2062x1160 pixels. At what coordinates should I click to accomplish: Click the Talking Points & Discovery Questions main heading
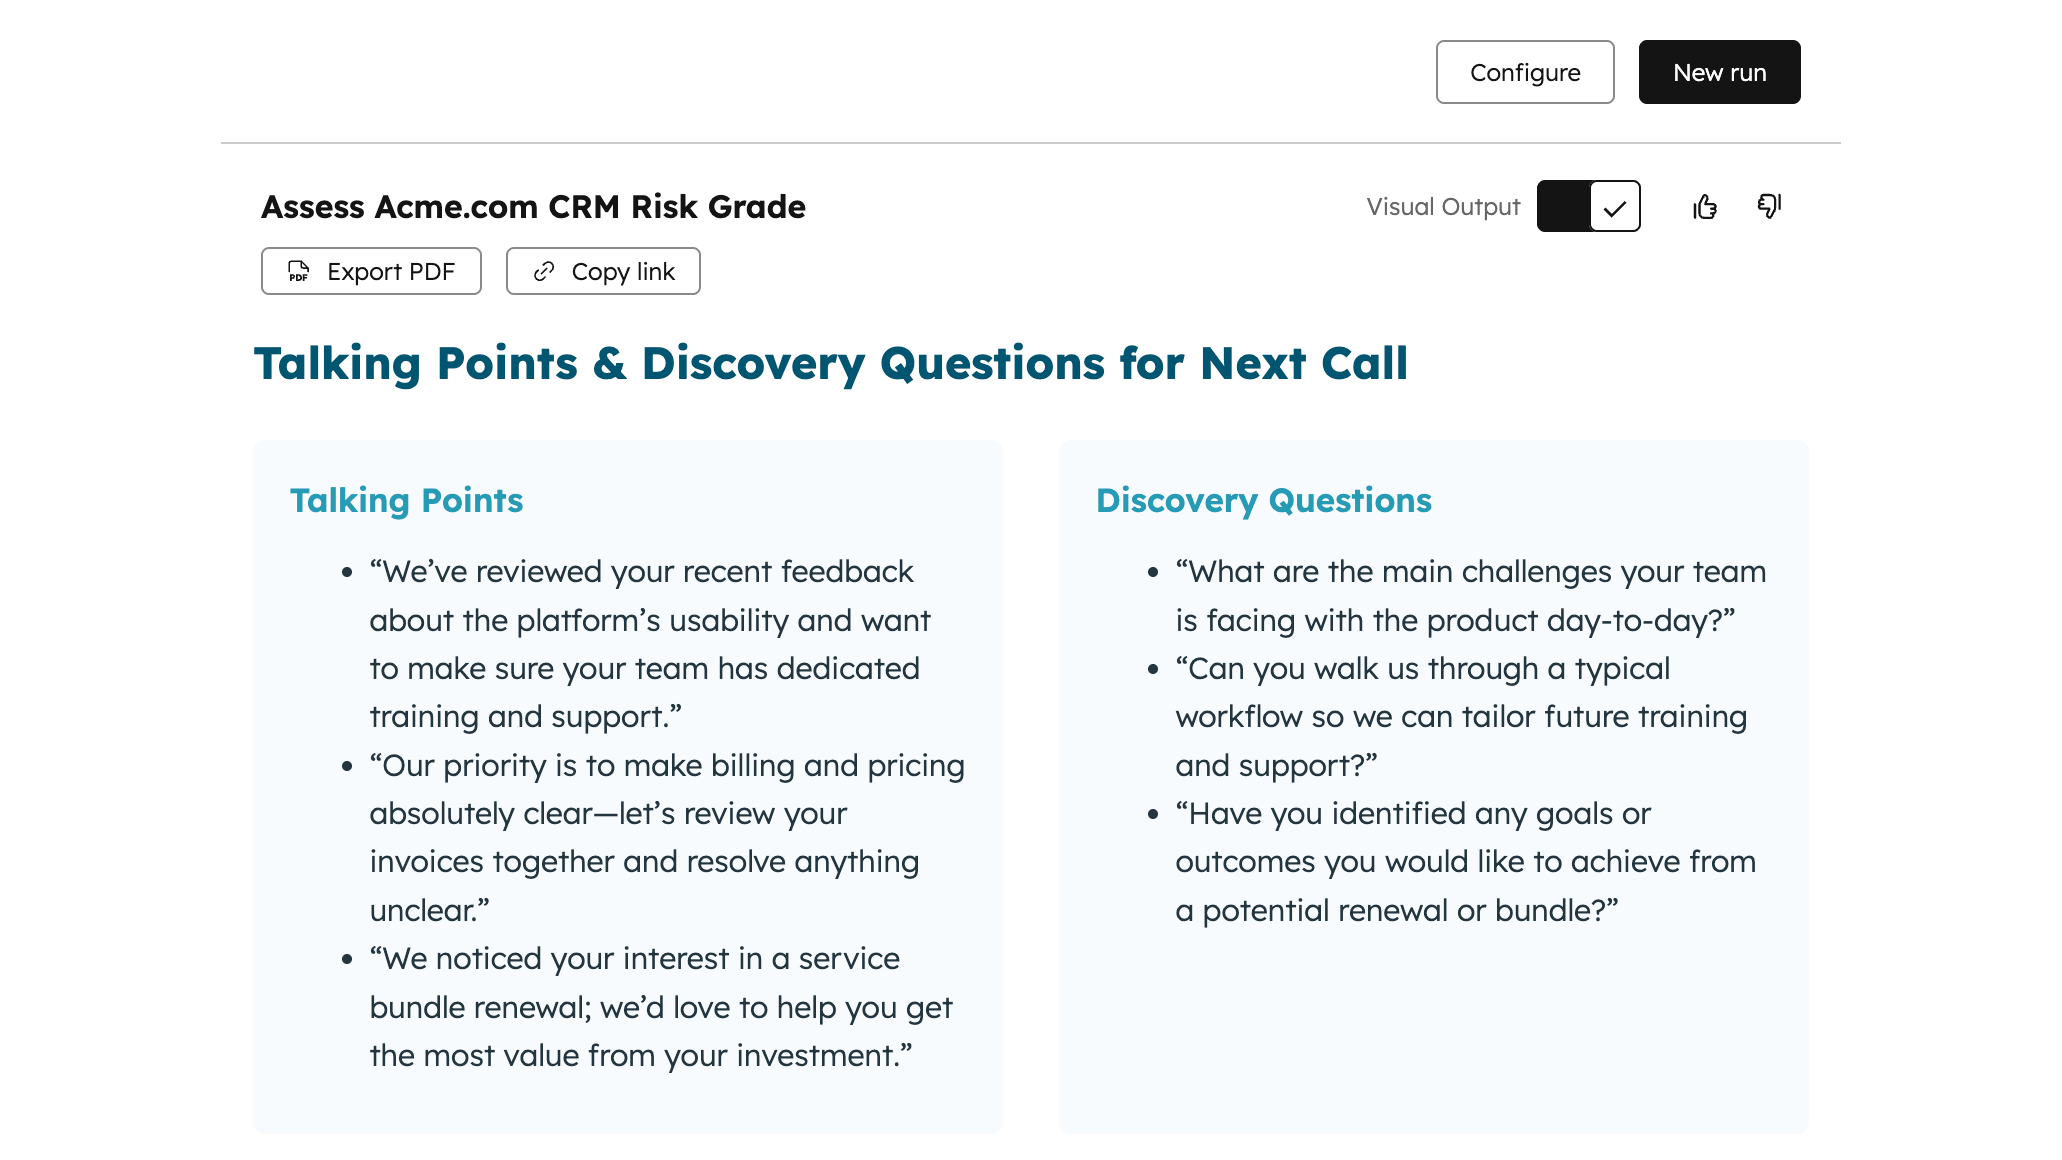pos(830,363)
